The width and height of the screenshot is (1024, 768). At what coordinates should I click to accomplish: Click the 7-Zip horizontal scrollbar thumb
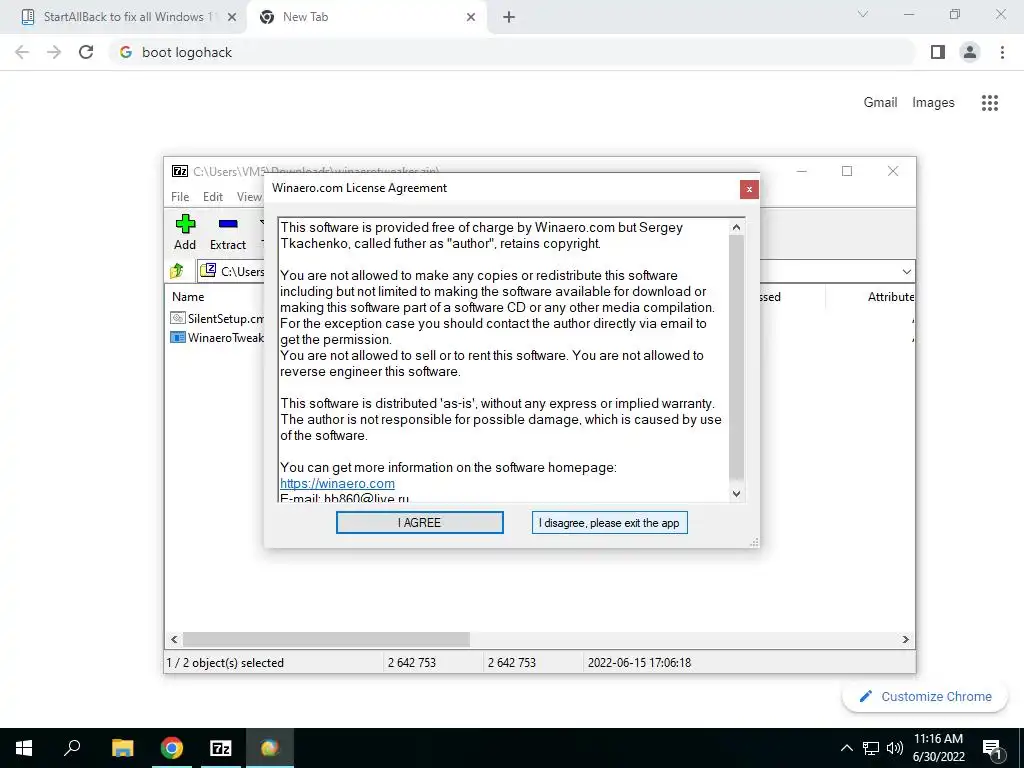tap(326, 639)
